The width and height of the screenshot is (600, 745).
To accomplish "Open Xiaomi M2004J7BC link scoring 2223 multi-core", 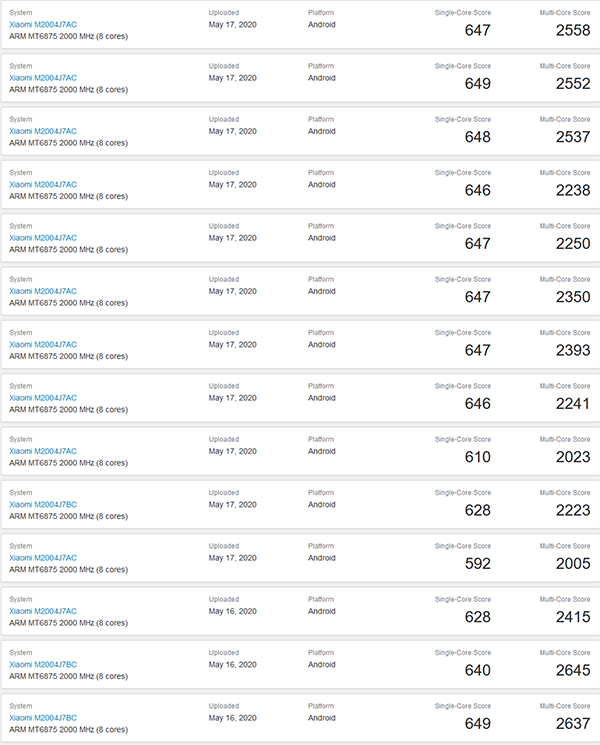I will [43, 505].
